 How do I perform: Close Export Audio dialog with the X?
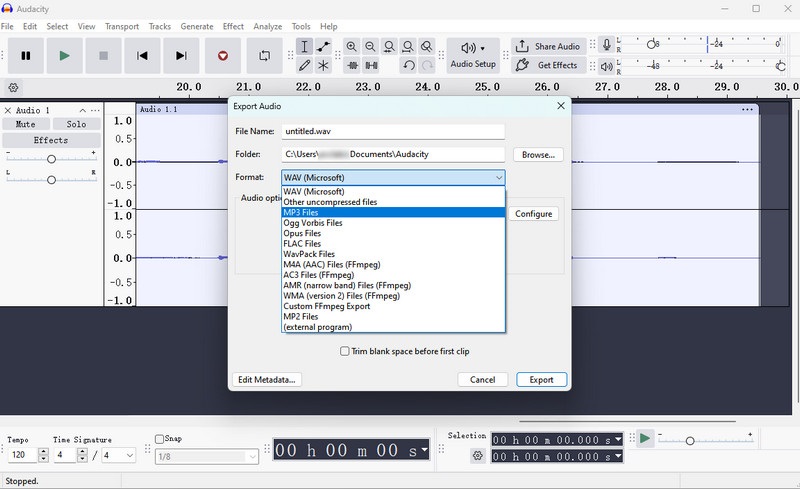pos(561,106)
